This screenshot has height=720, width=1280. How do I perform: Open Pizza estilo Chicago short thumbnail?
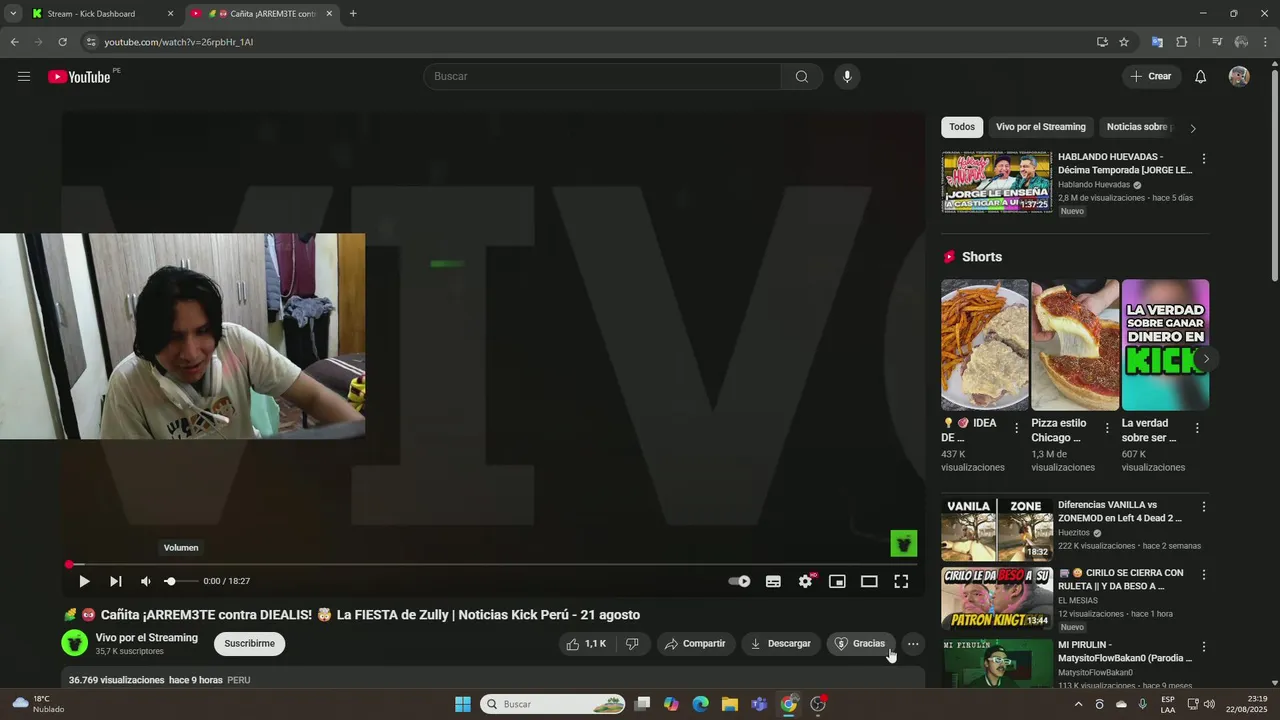point(1075,345)
